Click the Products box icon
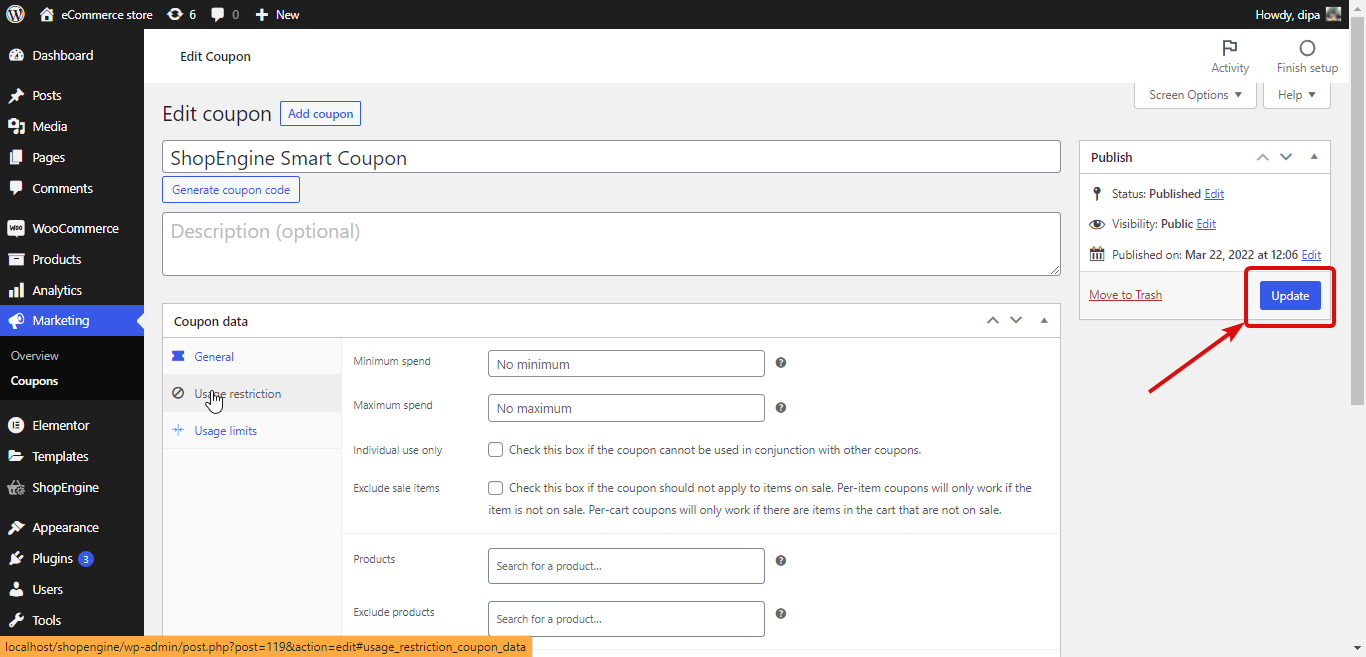The width and height of the screenshot is (1366, 657). click(16, 259)
